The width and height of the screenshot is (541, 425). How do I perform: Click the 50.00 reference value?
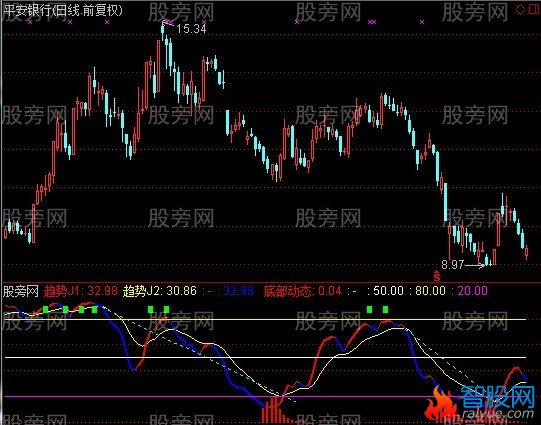point(388,291)
